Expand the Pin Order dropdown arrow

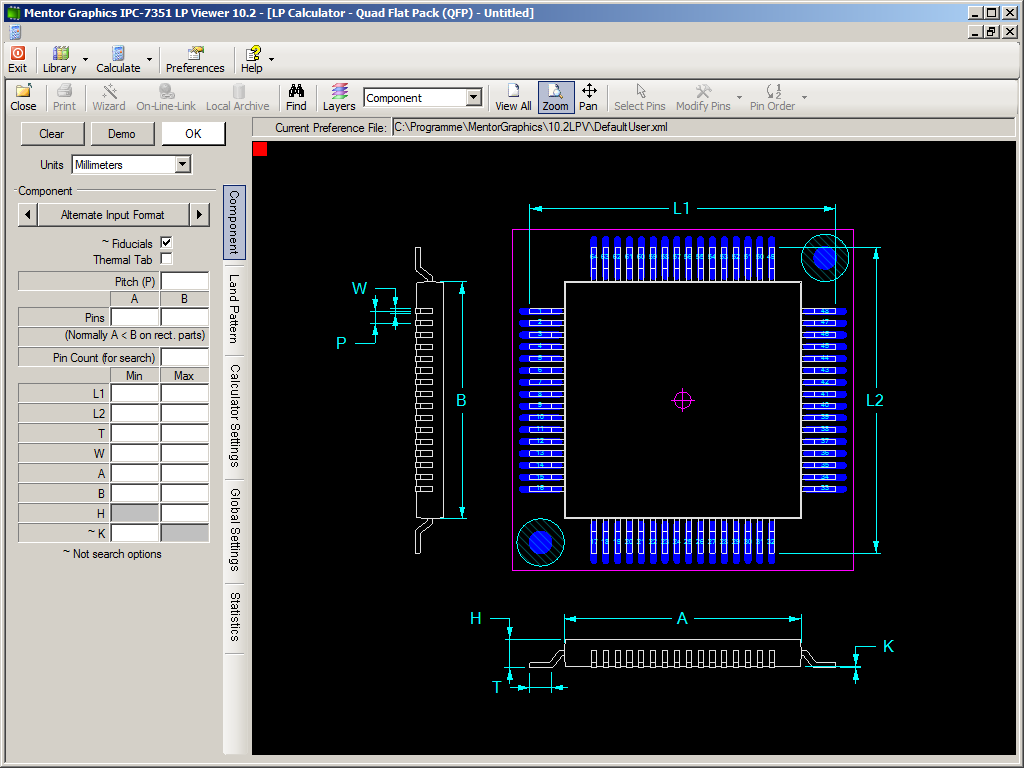805,97
